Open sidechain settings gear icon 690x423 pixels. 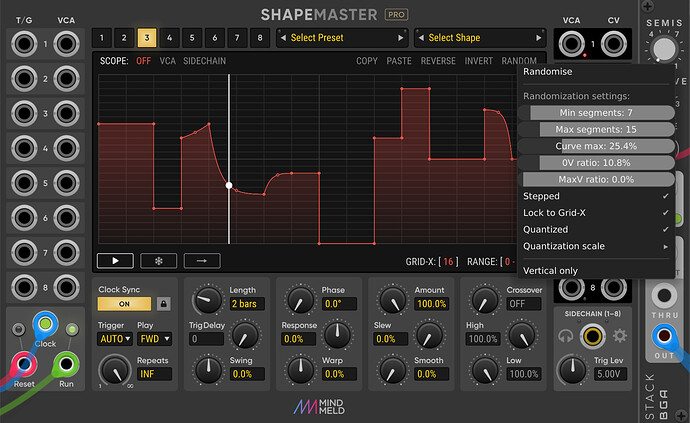click(620, 336)
